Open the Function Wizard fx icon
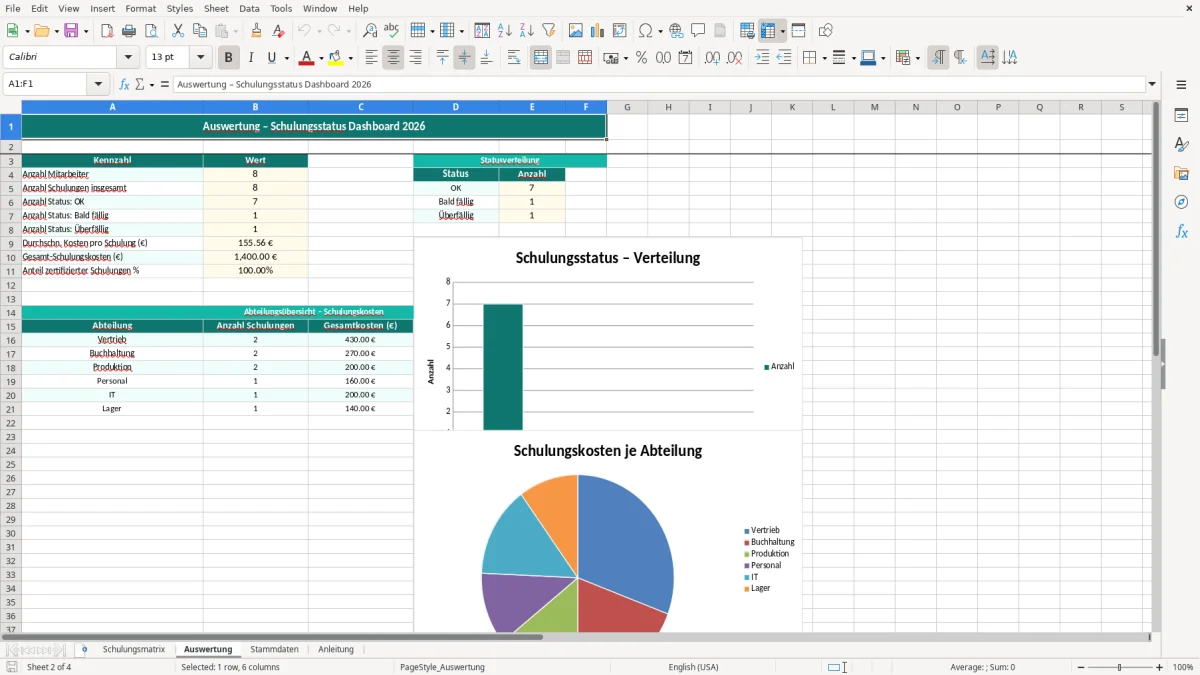The image size is (1200, 675). tap(124, 84)
